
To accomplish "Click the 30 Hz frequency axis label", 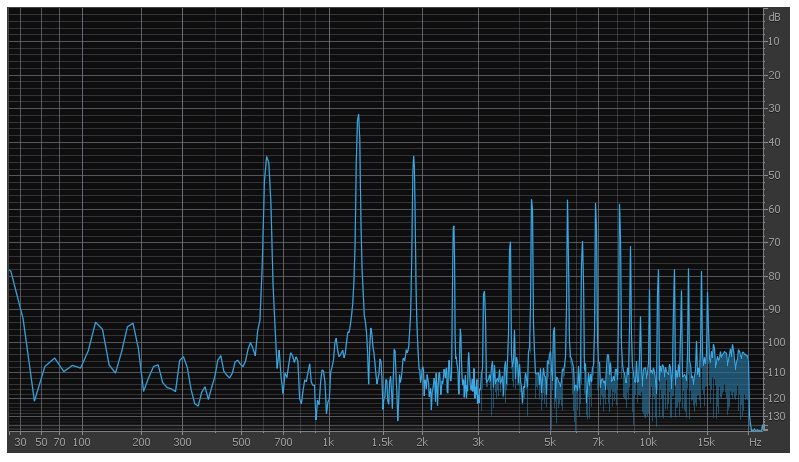I will tap(20, 442).
